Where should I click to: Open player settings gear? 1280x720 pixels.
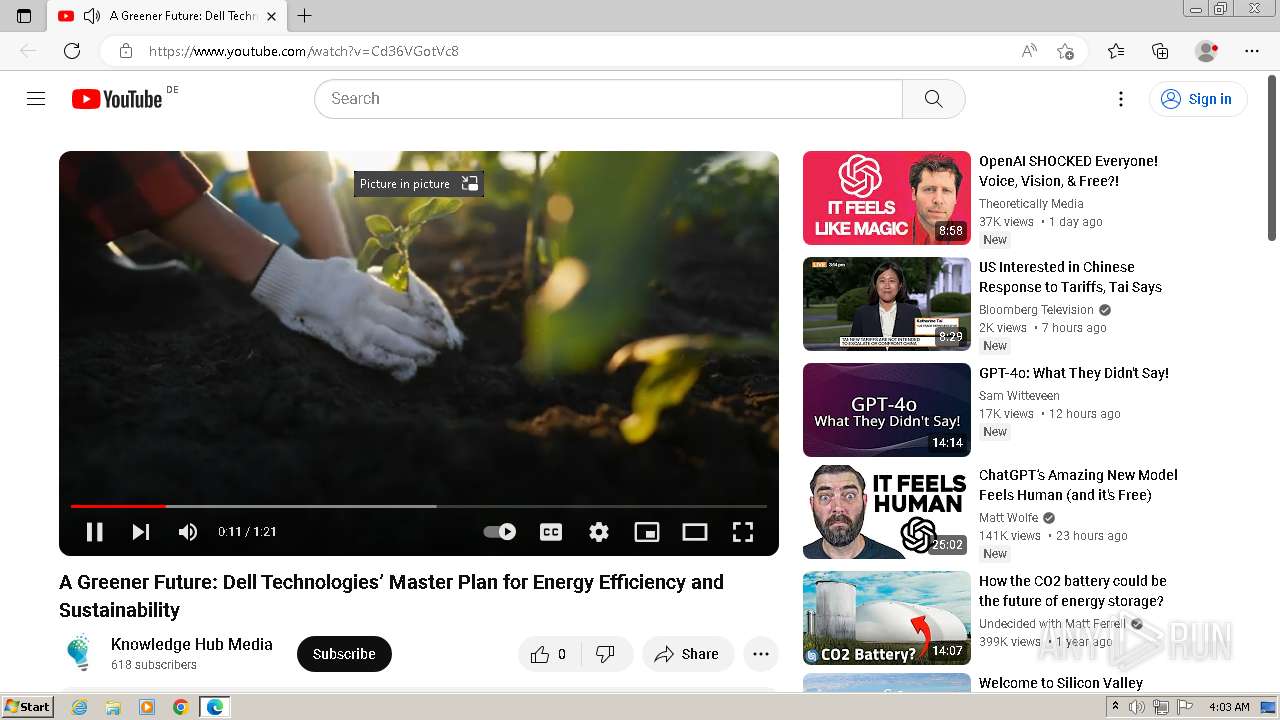point(599,532)
